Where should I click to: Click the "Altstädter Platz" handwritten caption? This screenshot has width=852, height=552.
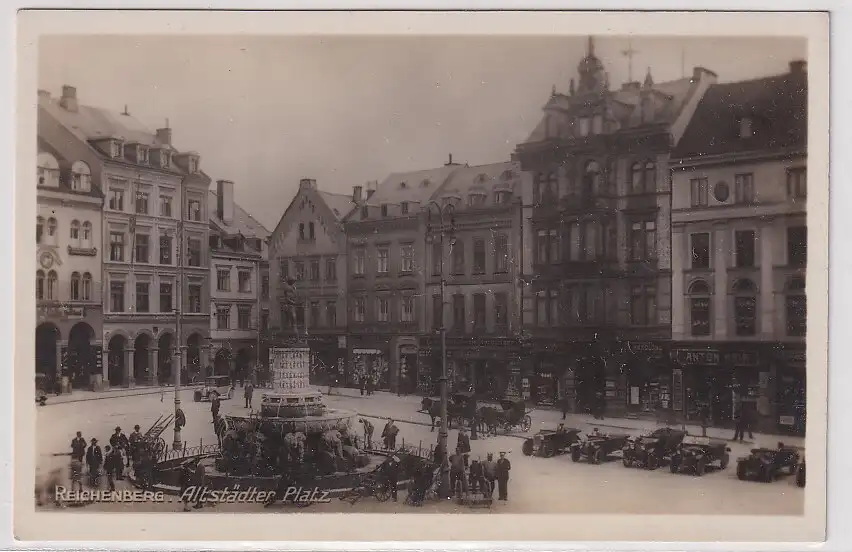[255, 494]
